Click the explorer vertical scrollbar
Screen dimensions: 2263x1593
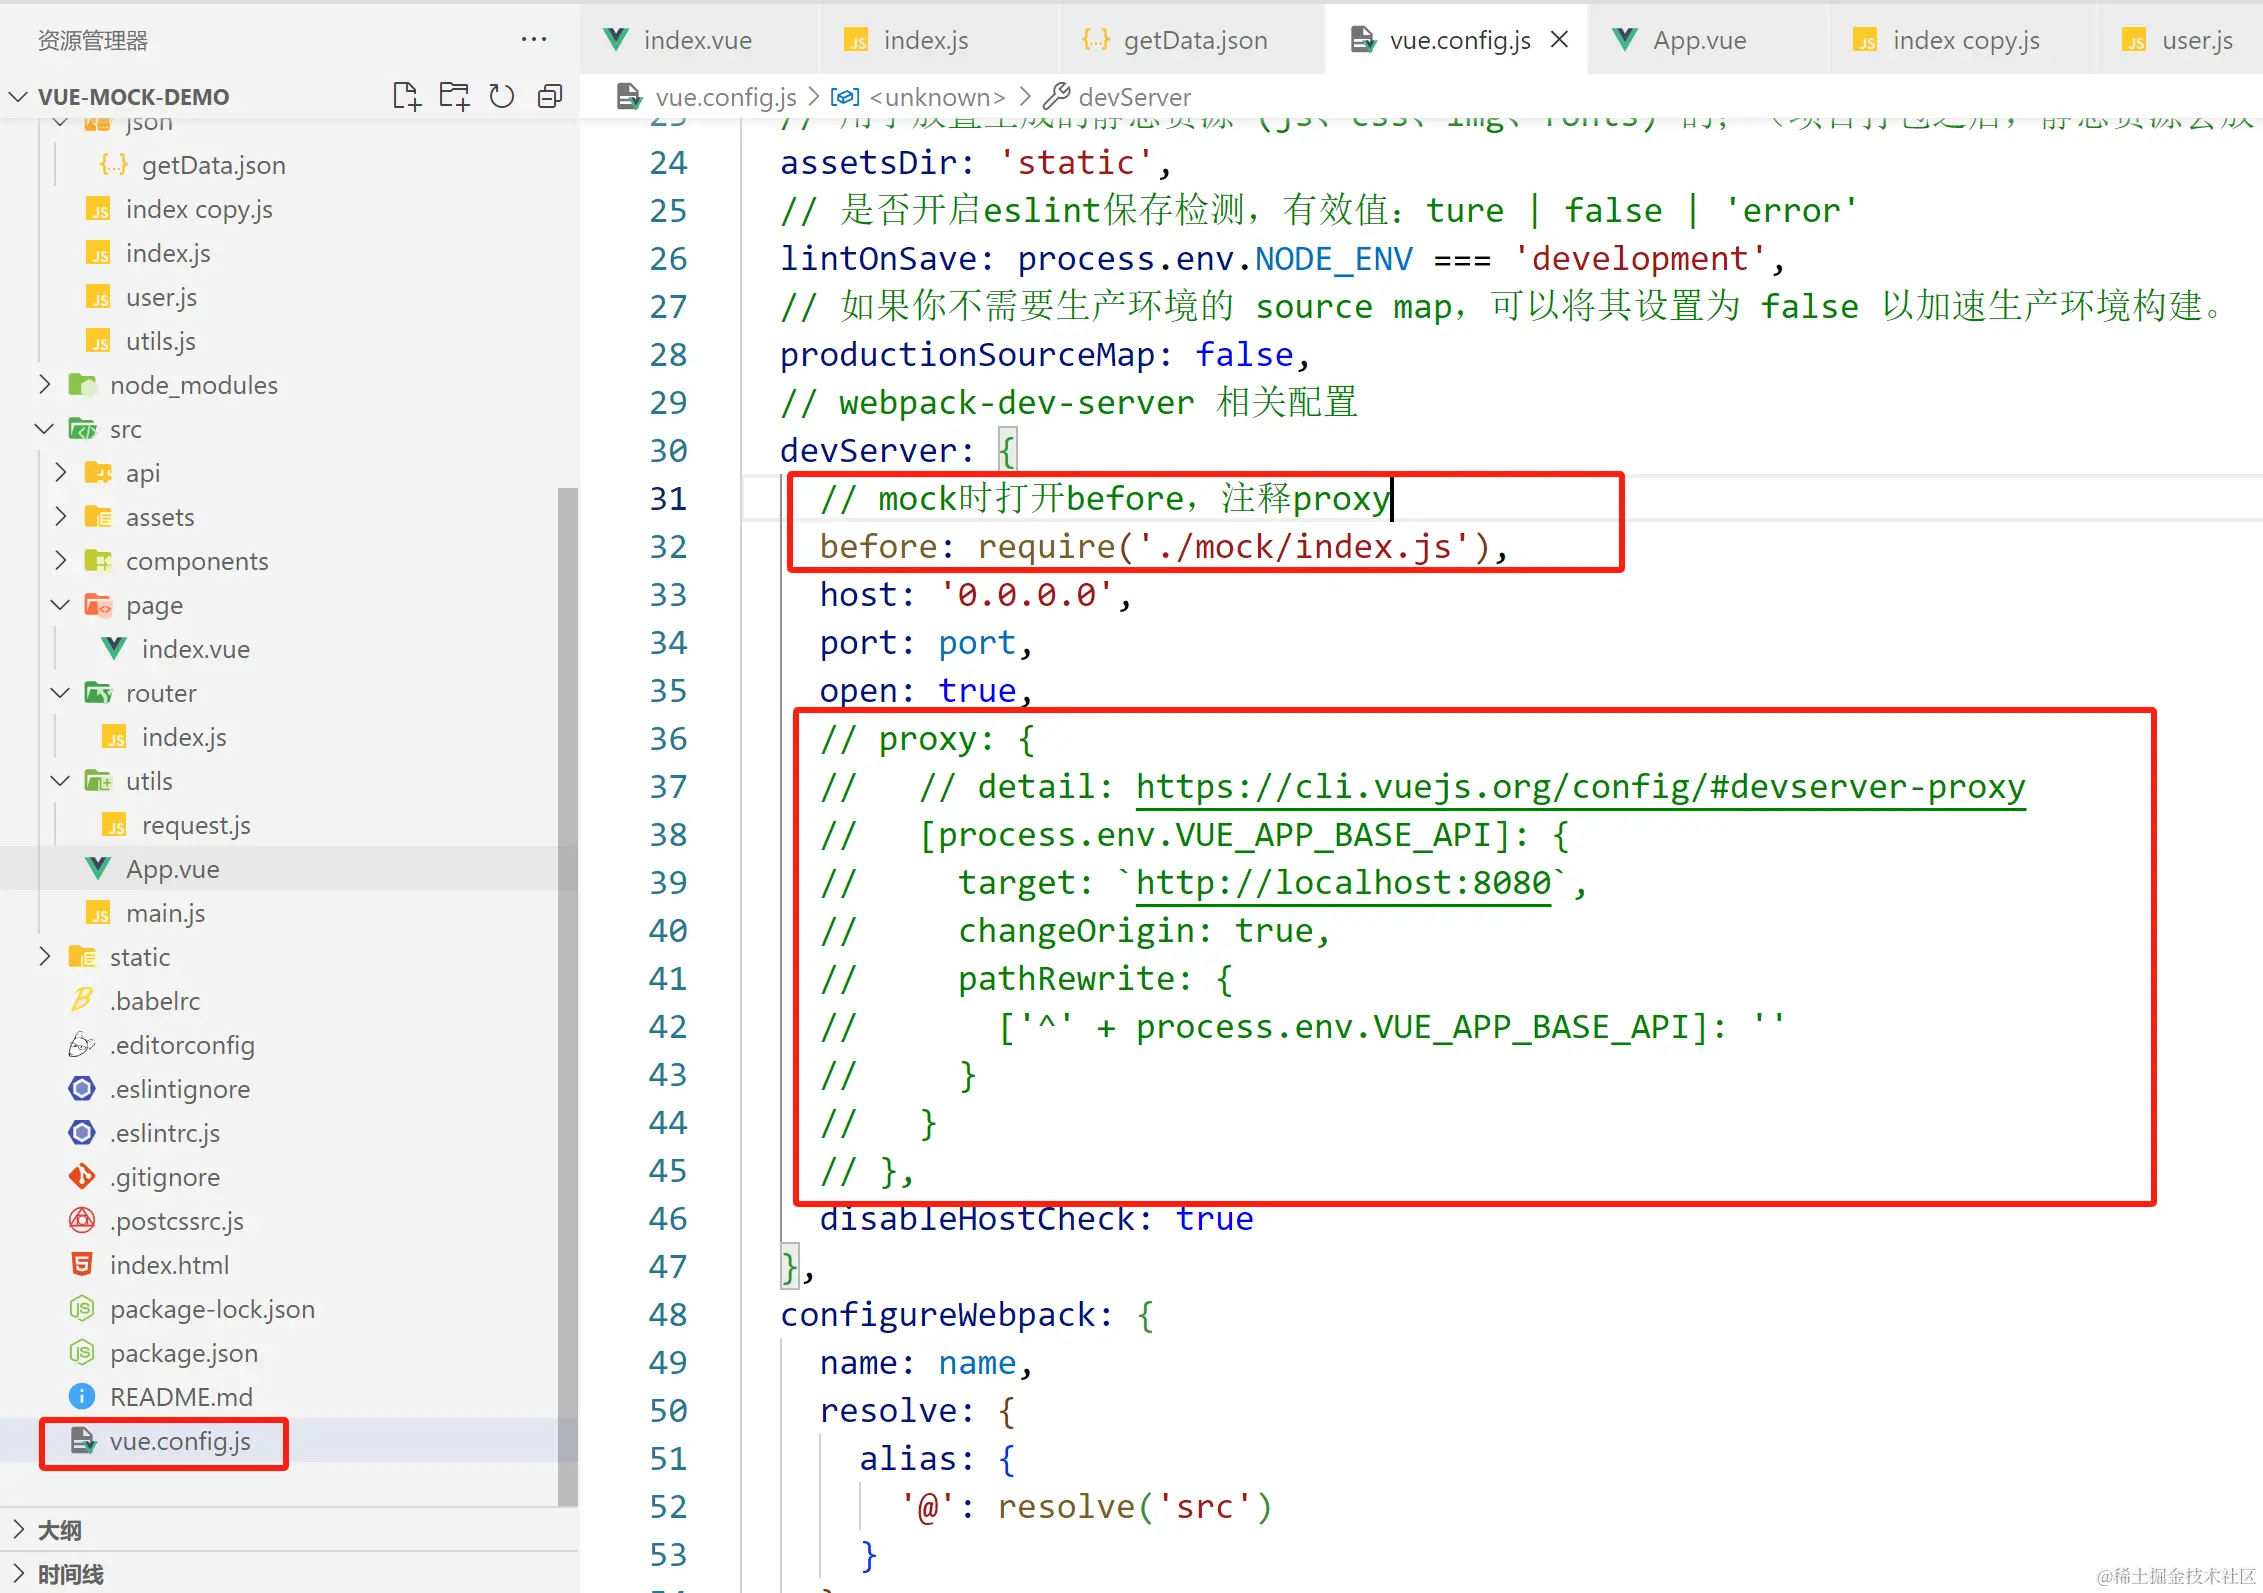[568, 995]
